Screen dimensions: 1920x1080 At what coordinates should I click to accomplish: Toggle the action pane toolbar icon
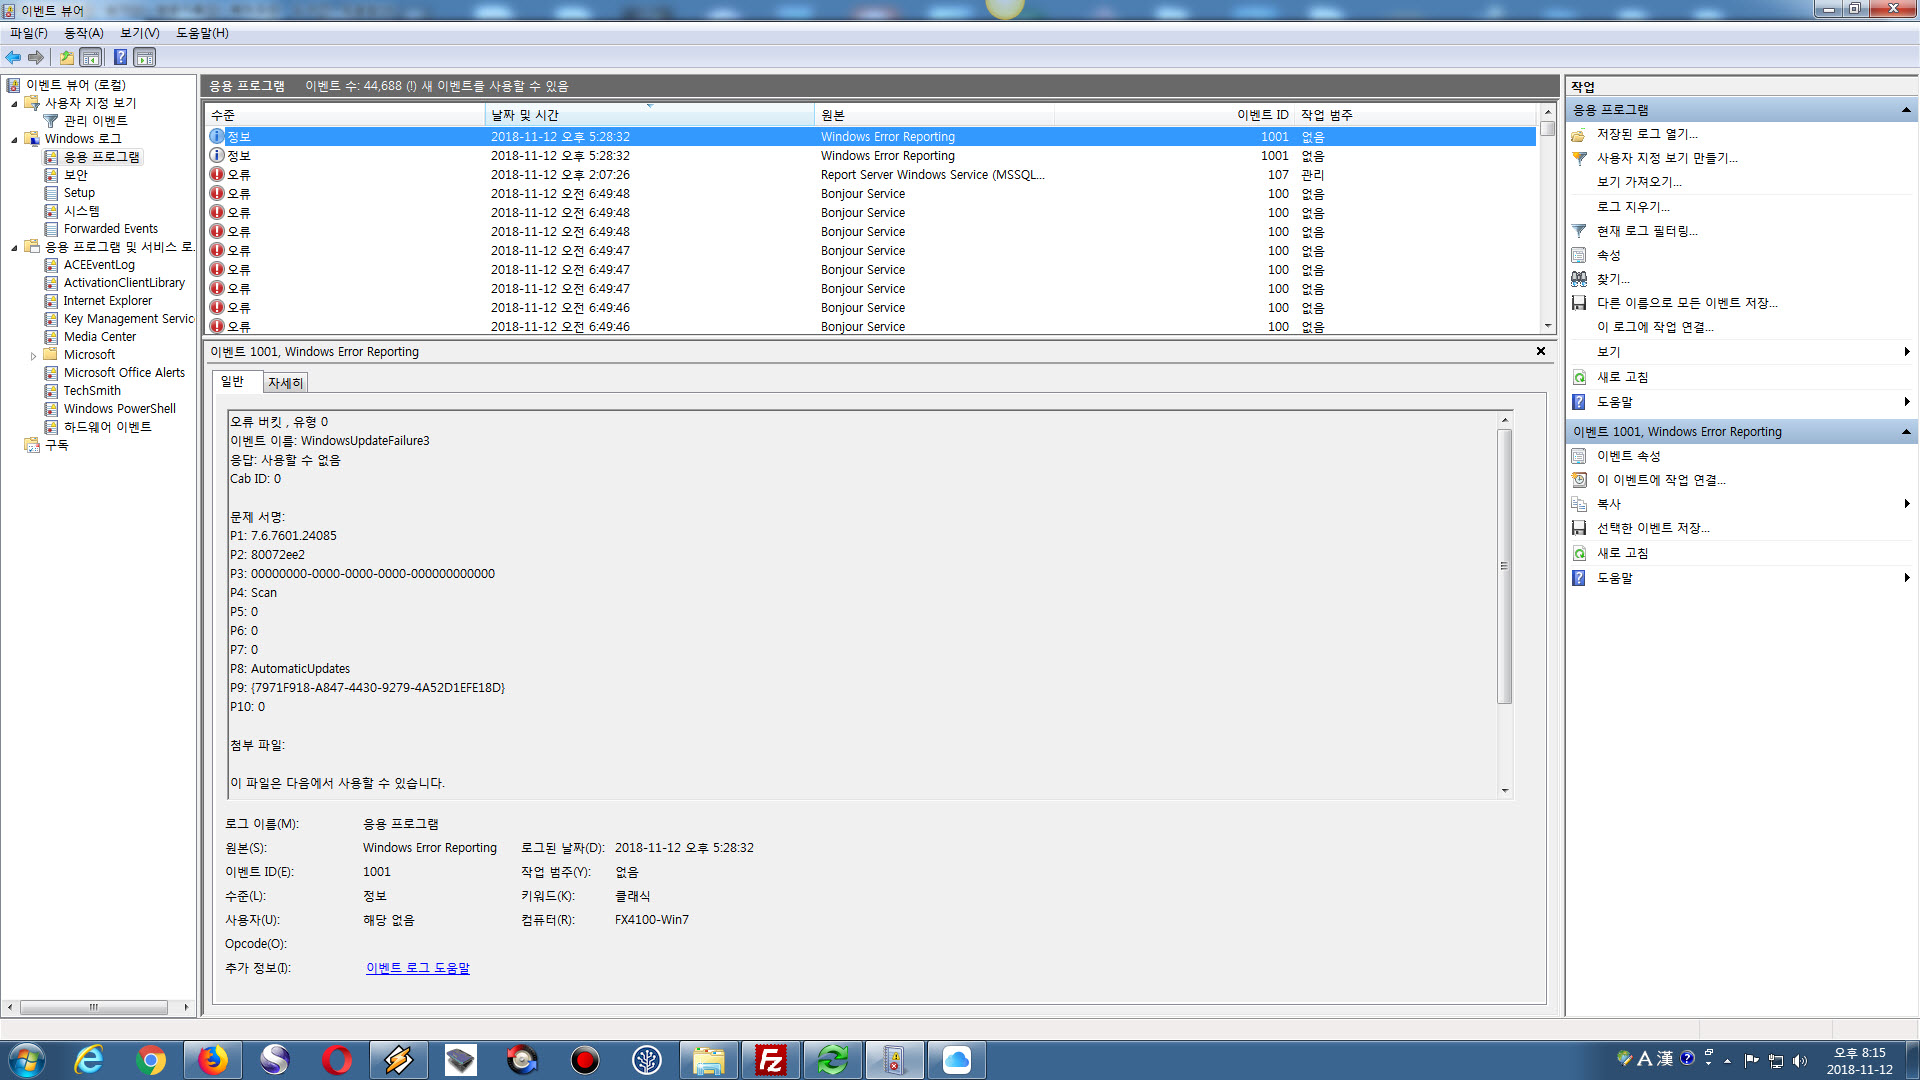click(x=145, y=57)
